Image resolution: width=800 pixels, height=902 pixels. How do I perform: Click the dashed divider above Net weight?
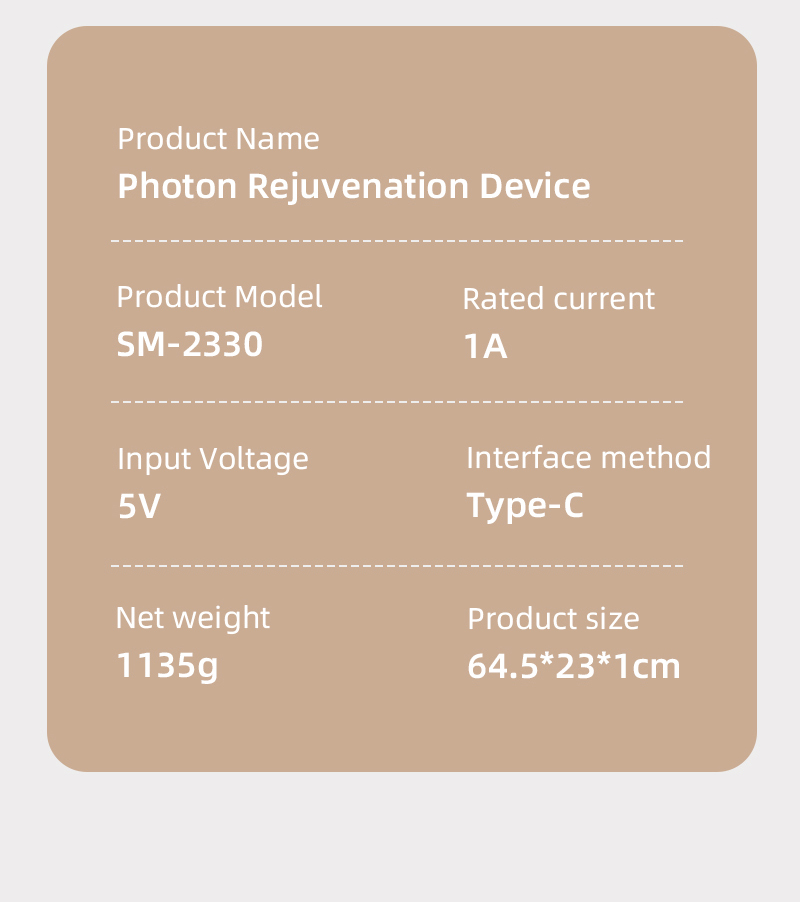click(397, 565)
